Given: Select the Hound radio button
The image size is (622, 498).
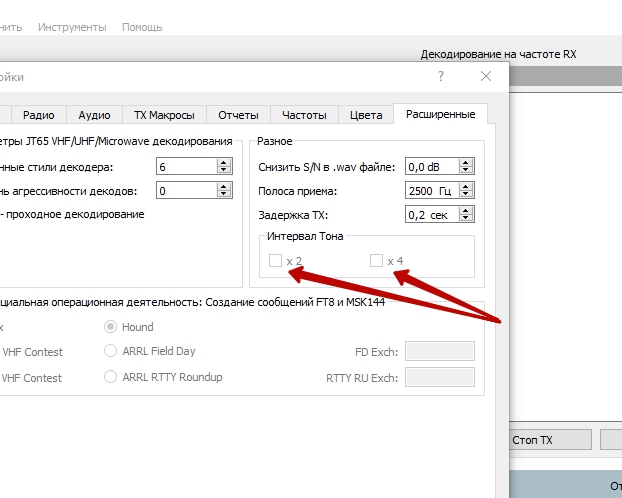Looking at the screenshot, I should point(111,327).
